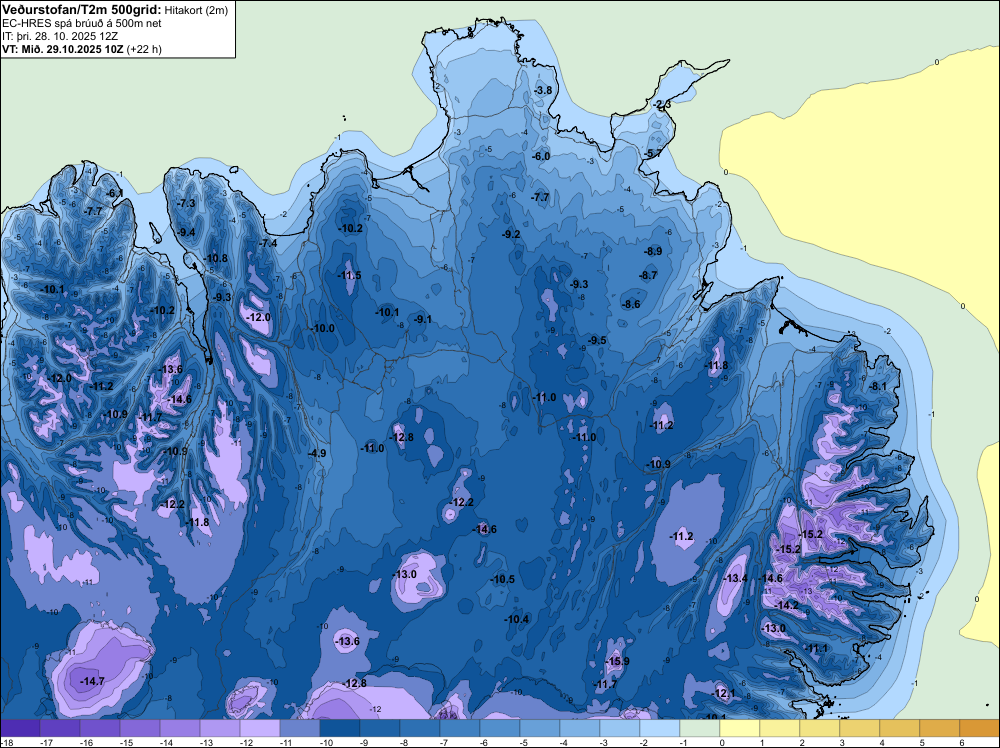Click the map temperature value "-11.5"

(x=349, y=275)
